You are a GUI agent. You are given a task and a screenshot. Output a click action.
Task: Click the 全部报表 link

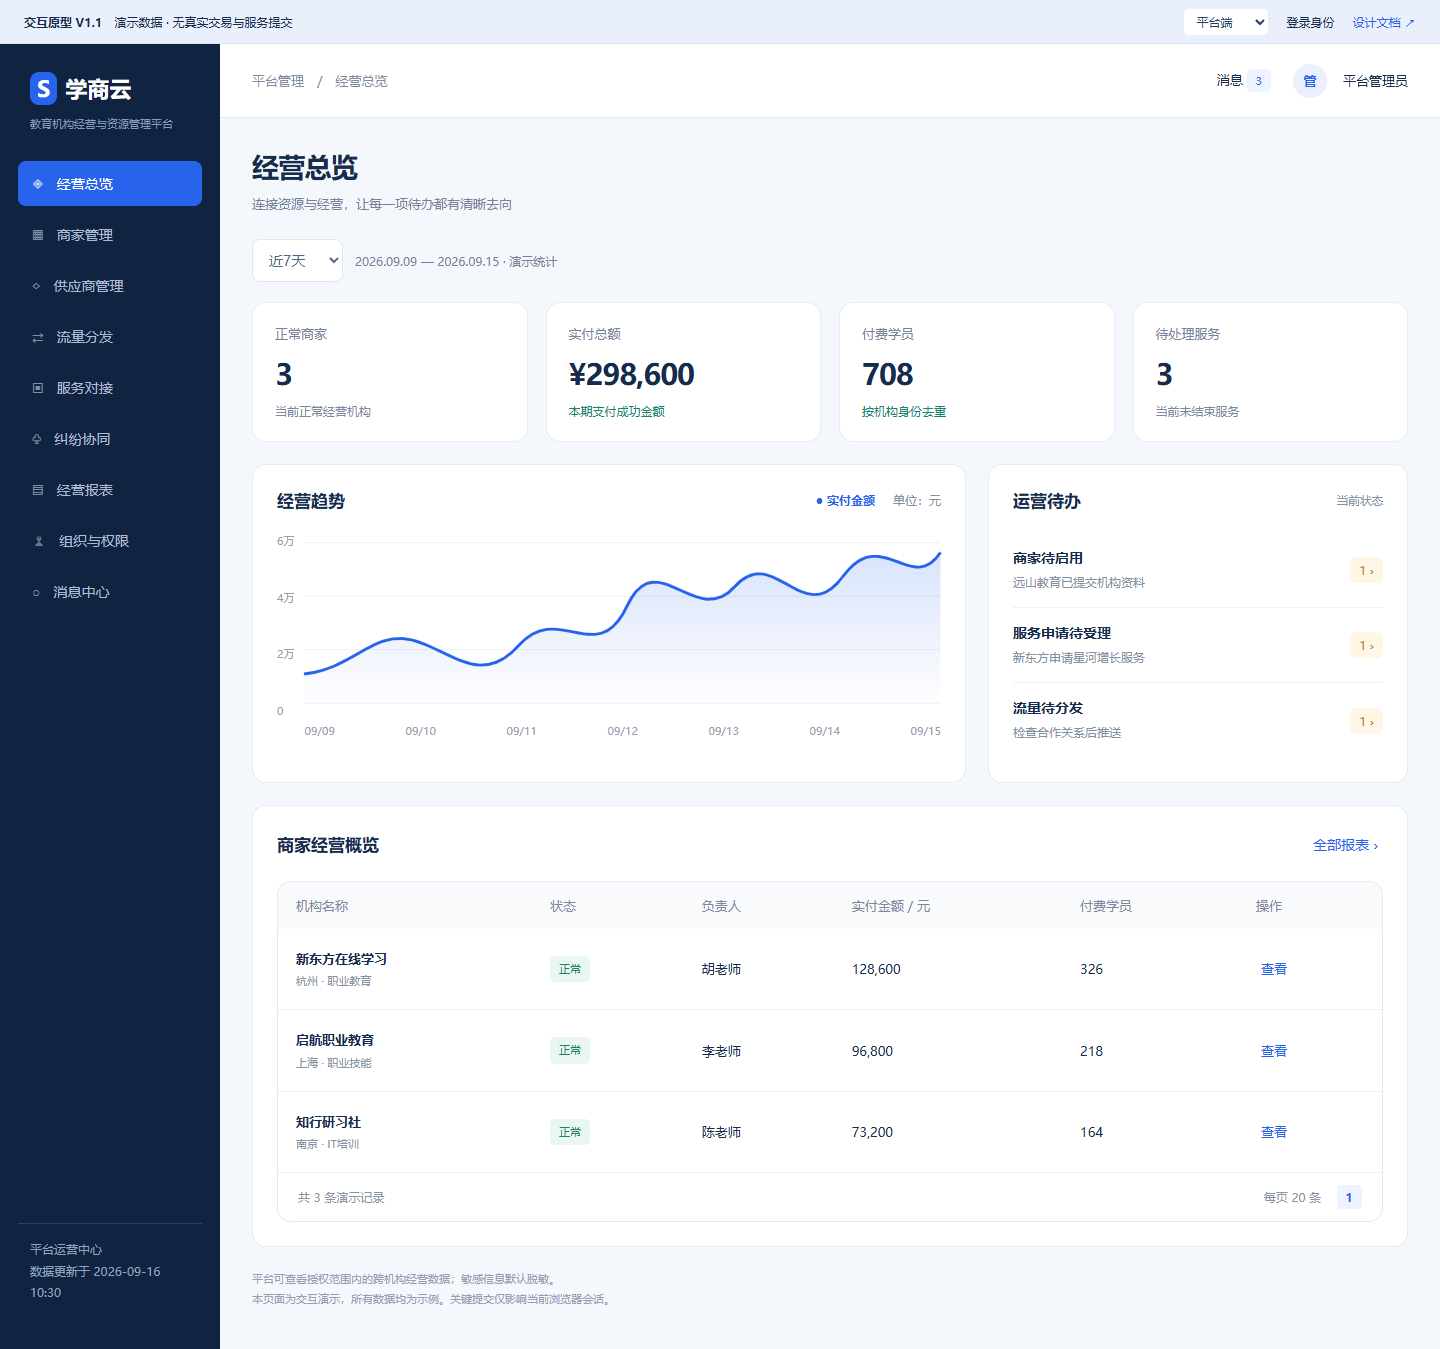click(1346, 845)
